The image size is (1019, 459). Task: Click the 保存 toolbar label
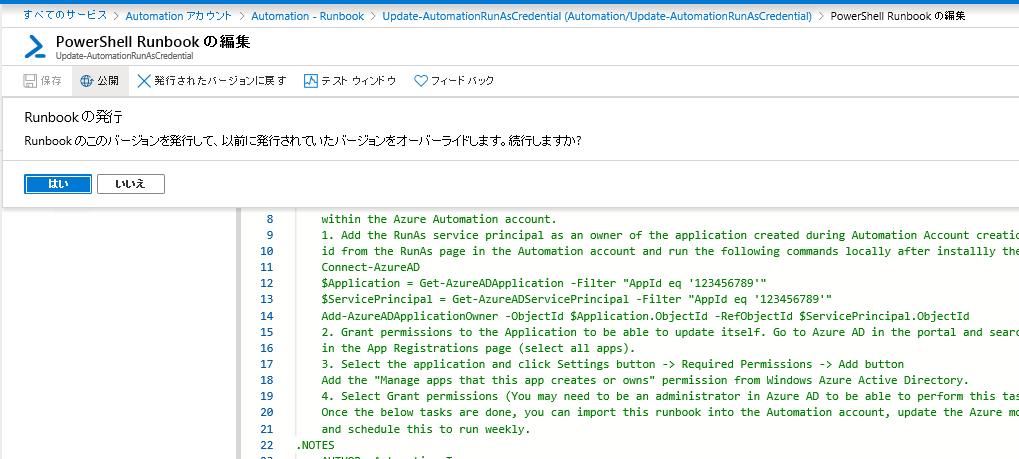click(51, 81)
